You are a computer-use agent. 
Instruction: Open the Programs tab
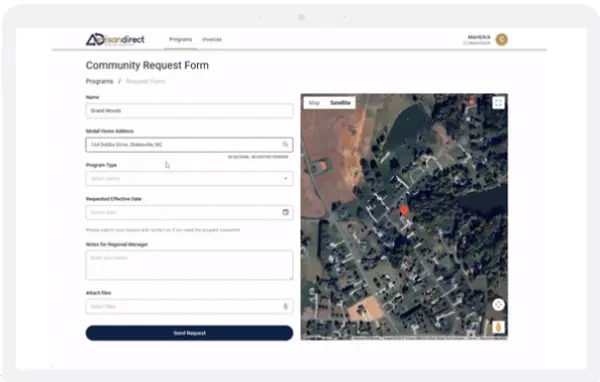point(181,39)
